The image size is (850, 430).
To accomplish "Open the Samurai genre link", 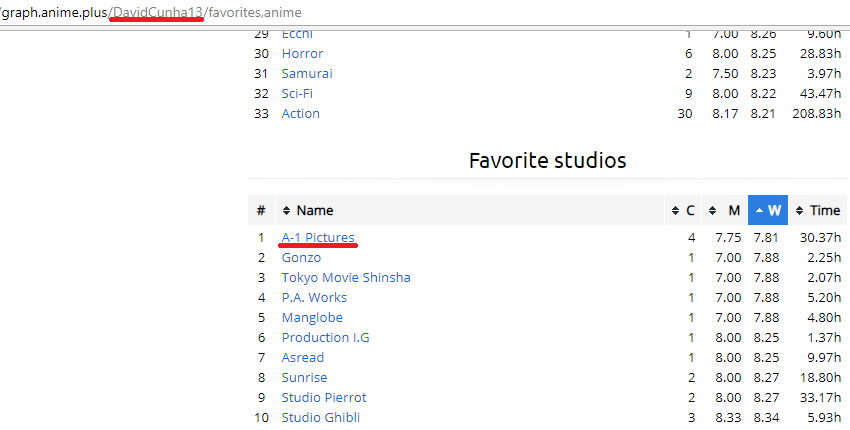I will coord(307,73).
